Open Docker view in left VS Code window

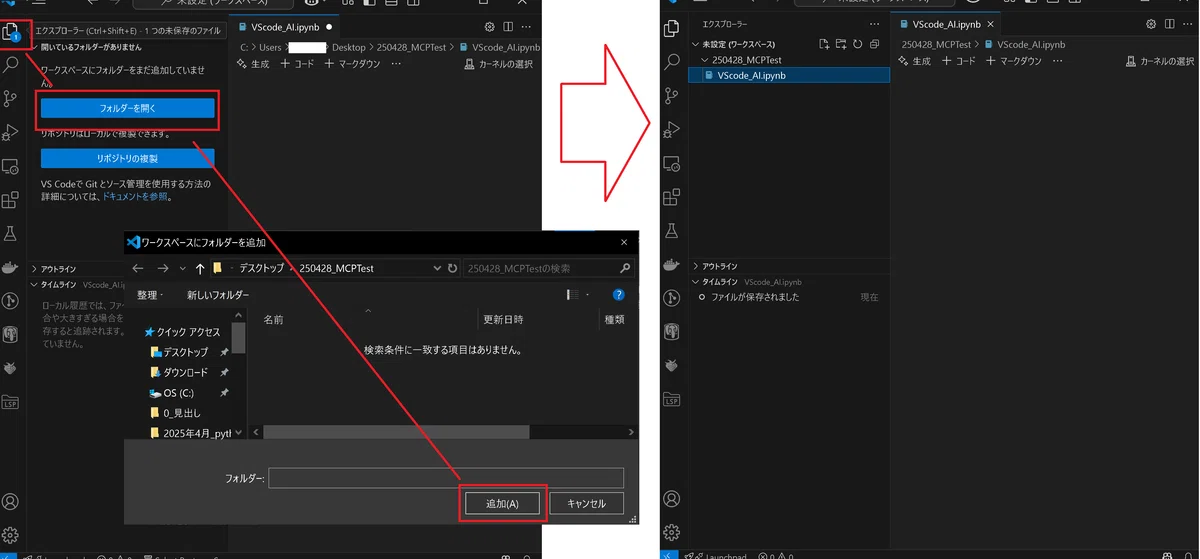click(12, 267)
